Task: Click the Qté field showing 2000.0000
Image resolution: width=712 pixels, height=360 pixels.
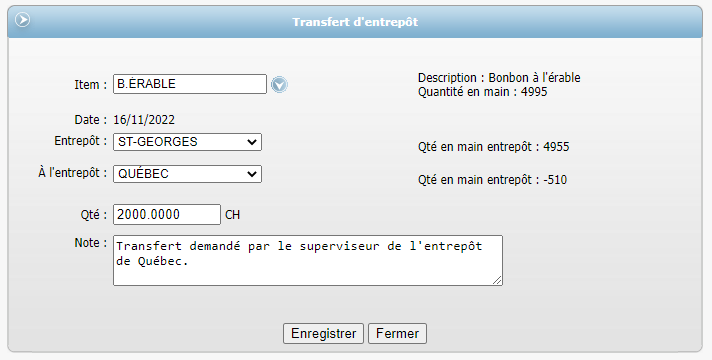Action: click(x=167, y=214)
